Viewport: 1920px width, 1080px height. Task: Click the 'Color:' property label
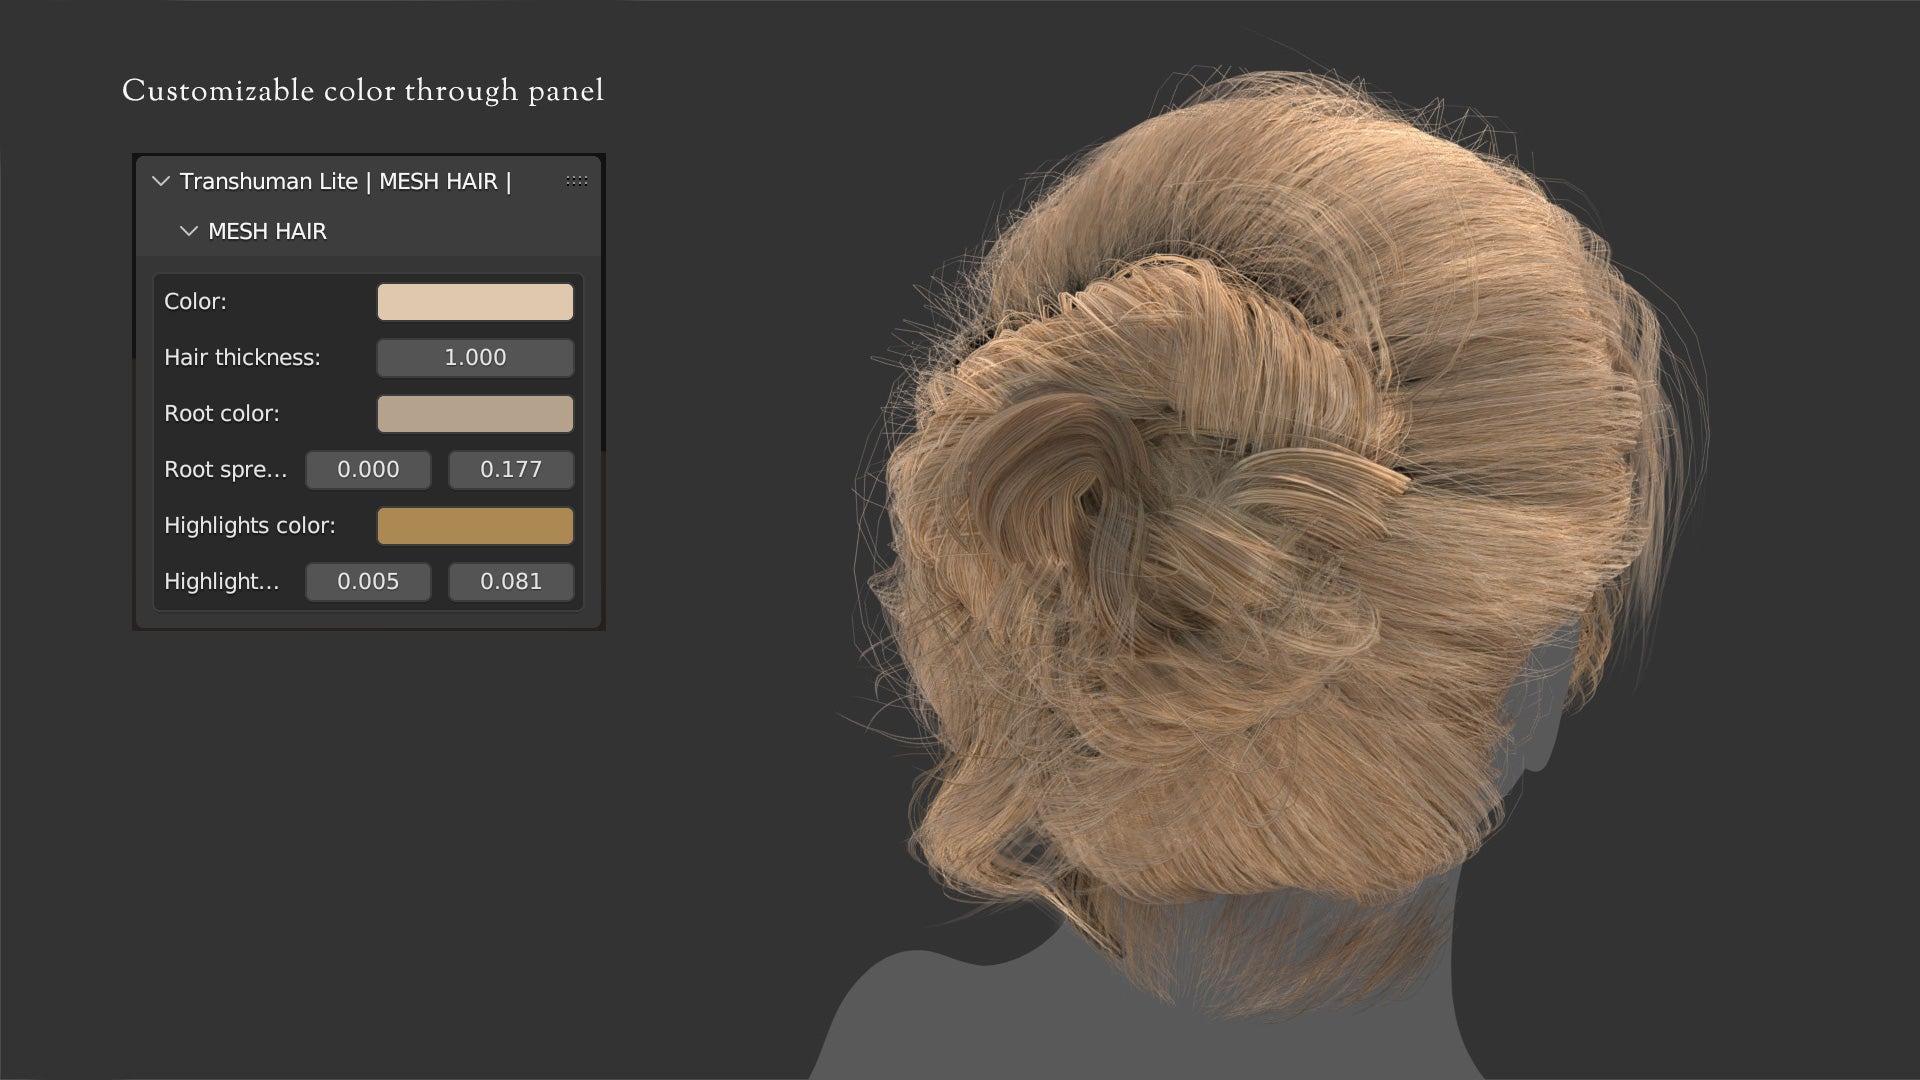pos(195,302)
